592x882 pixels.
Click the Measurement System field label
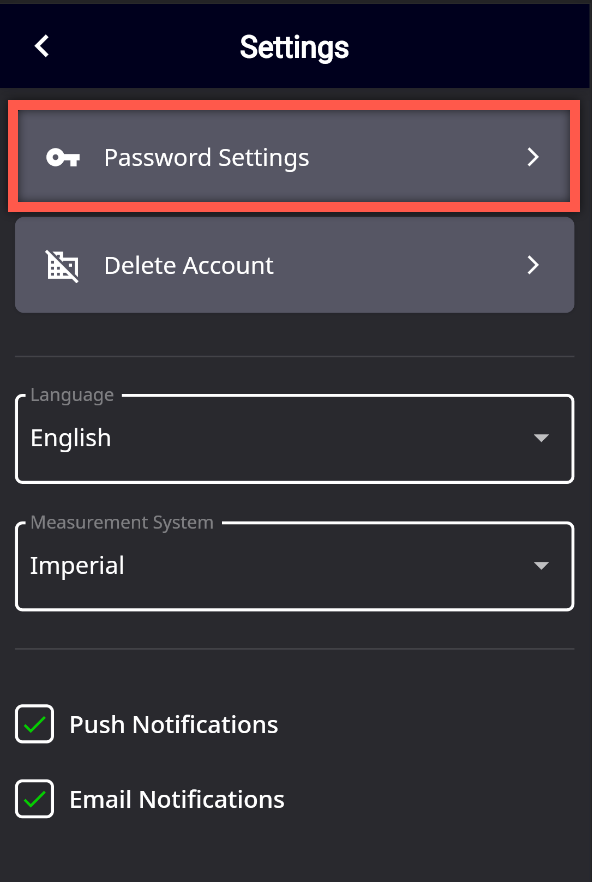122,523
